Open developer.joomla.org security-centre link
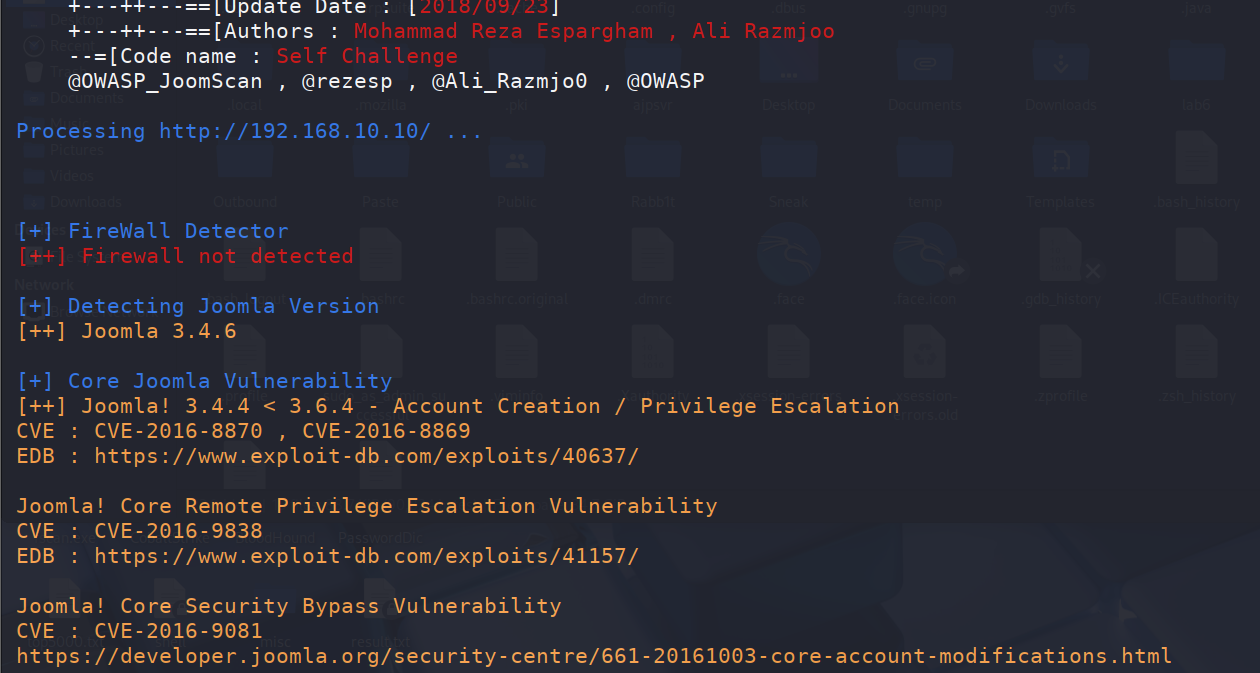 pos(594,656)
